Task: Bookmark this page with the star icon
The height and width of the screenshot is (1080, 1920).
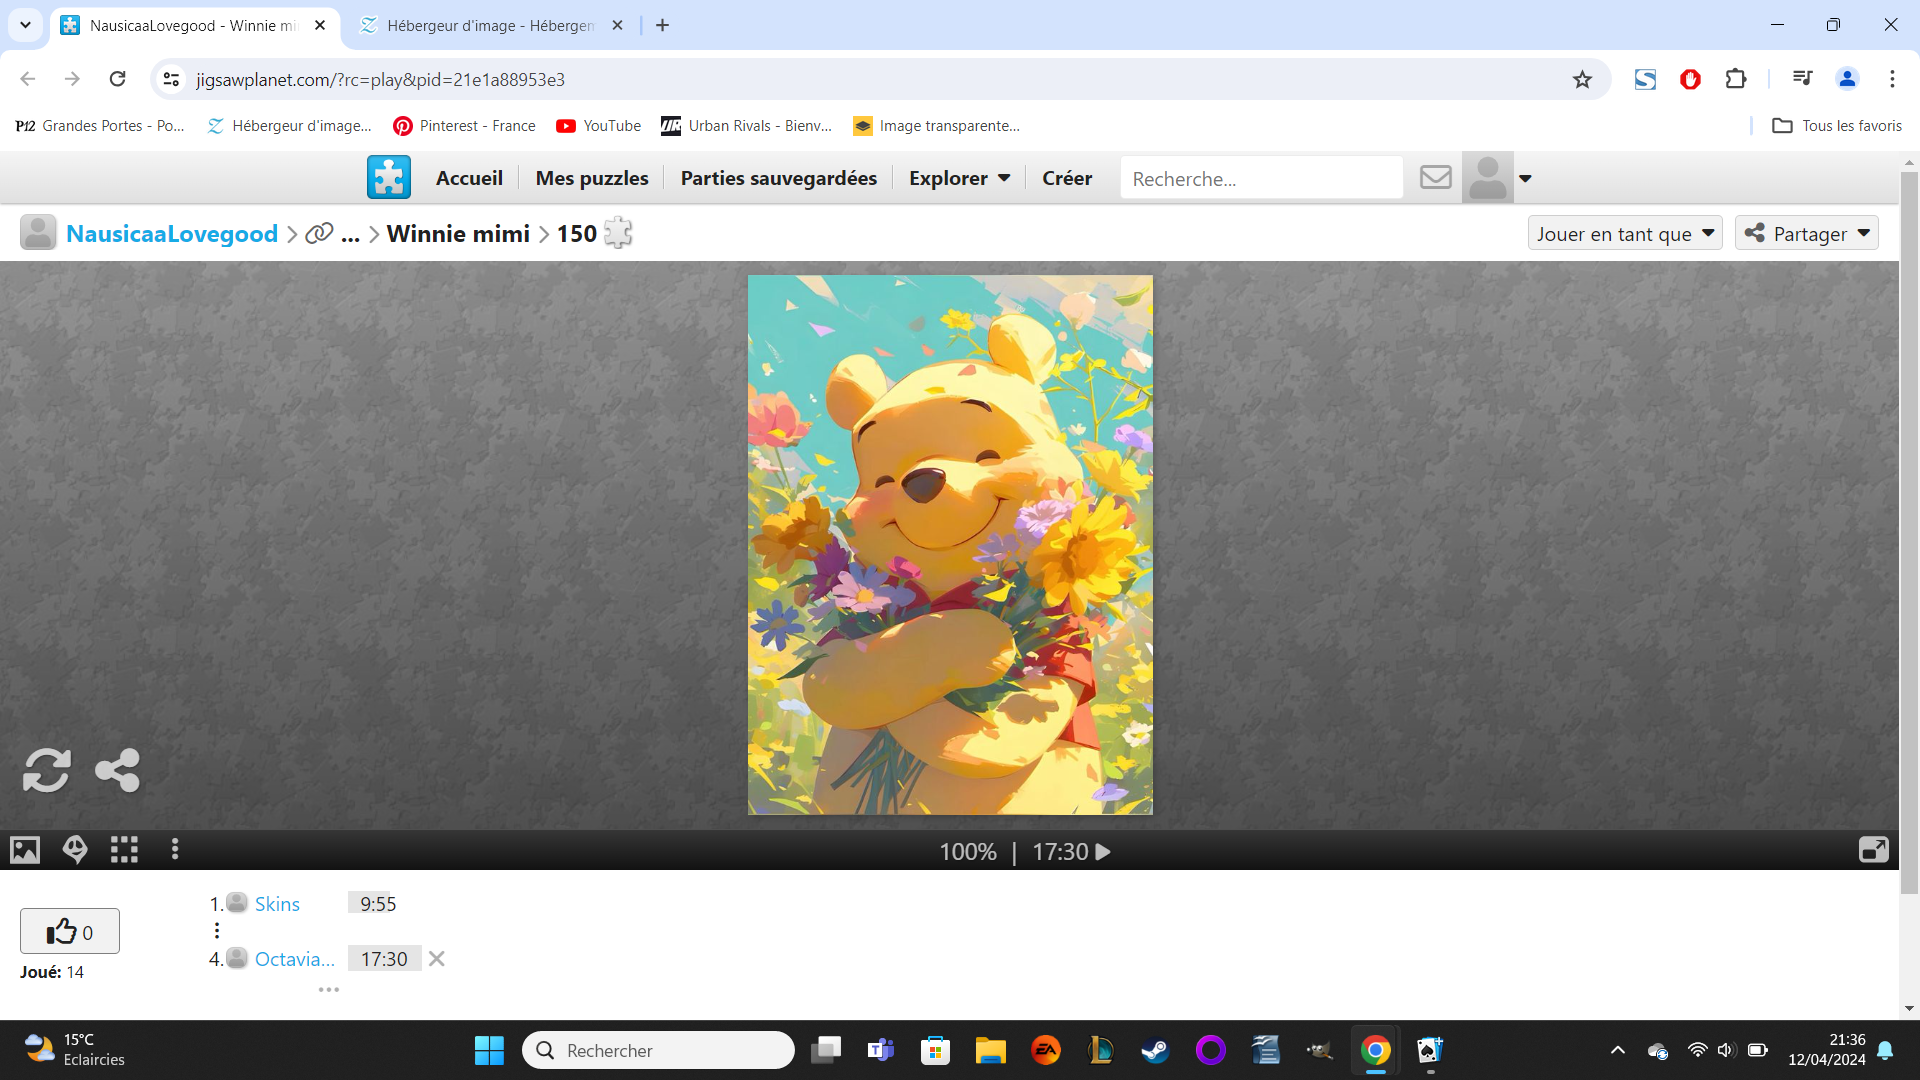Action: [1582, 80]
